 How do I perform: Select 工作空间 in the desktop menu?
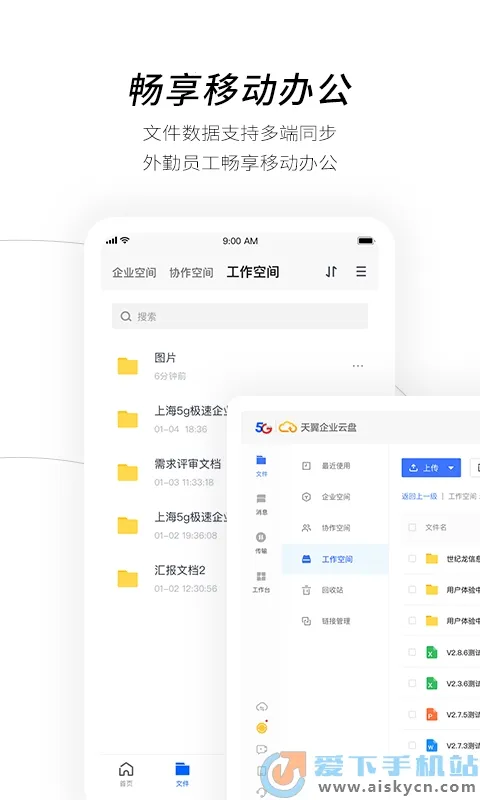335,559
